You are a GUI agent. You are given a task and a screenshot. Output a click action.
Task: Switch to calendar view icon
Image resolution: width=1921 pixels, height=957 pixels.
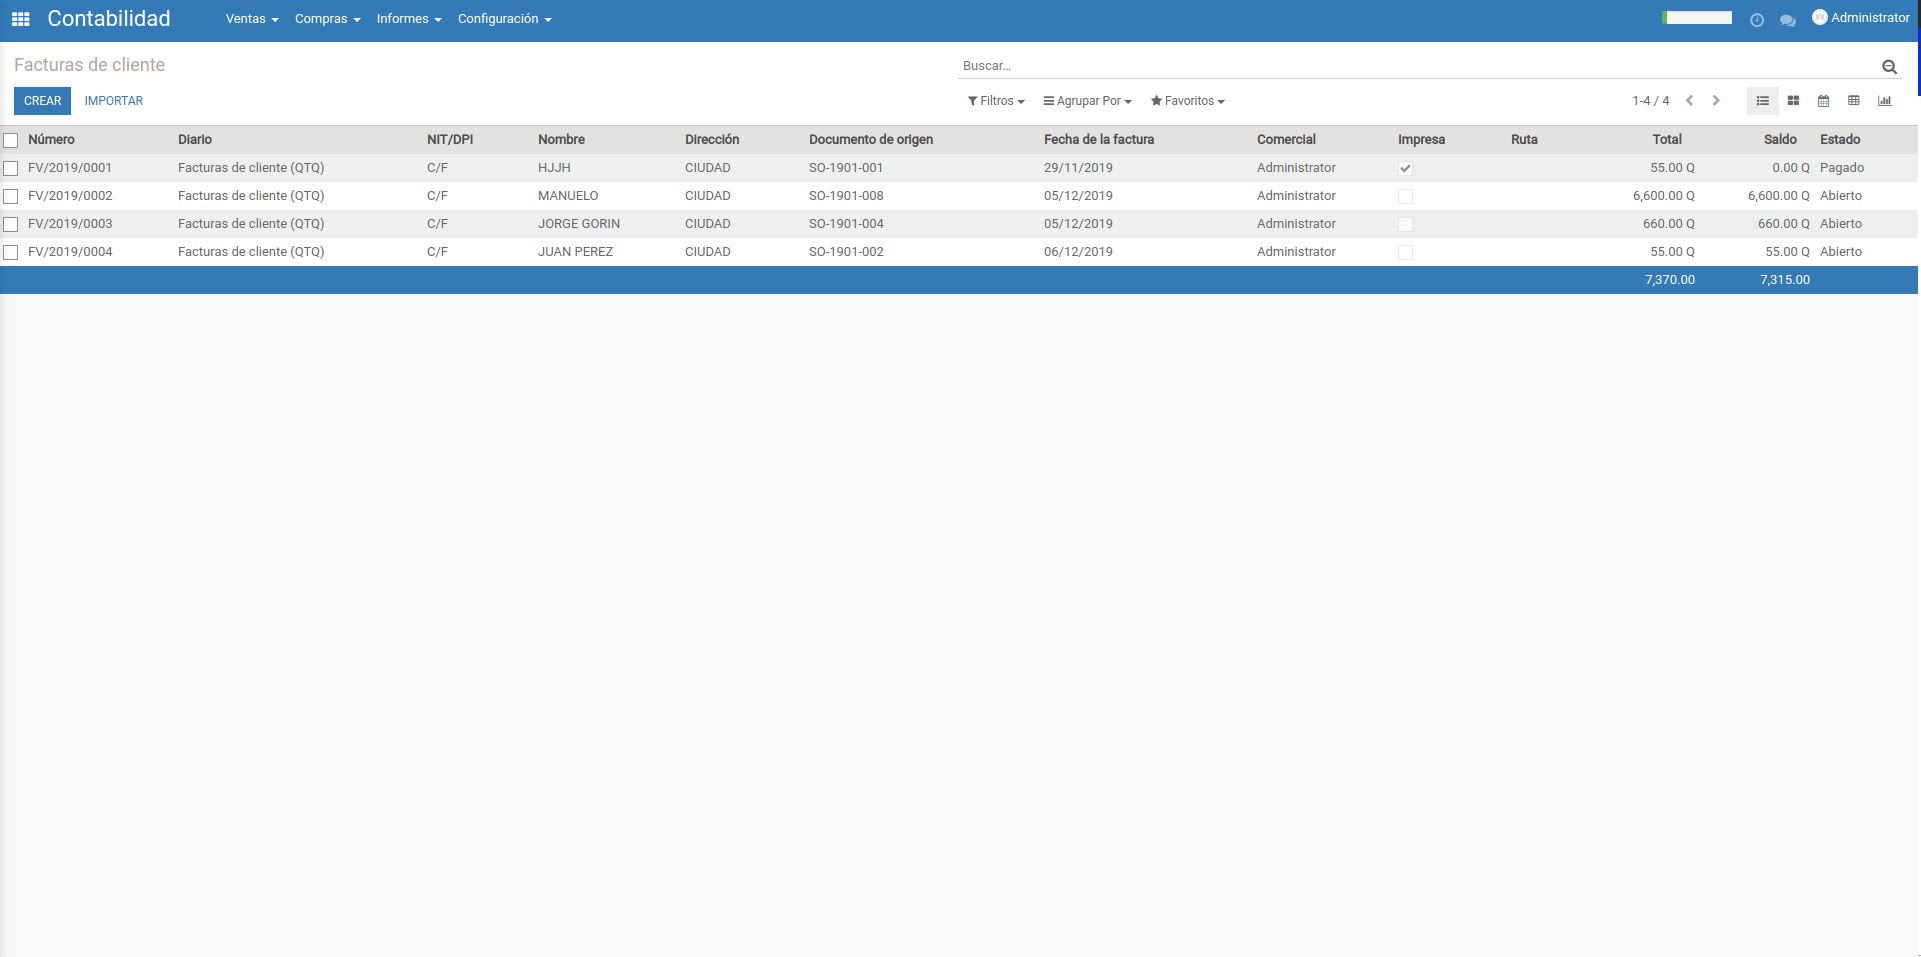click(1823, 101)
